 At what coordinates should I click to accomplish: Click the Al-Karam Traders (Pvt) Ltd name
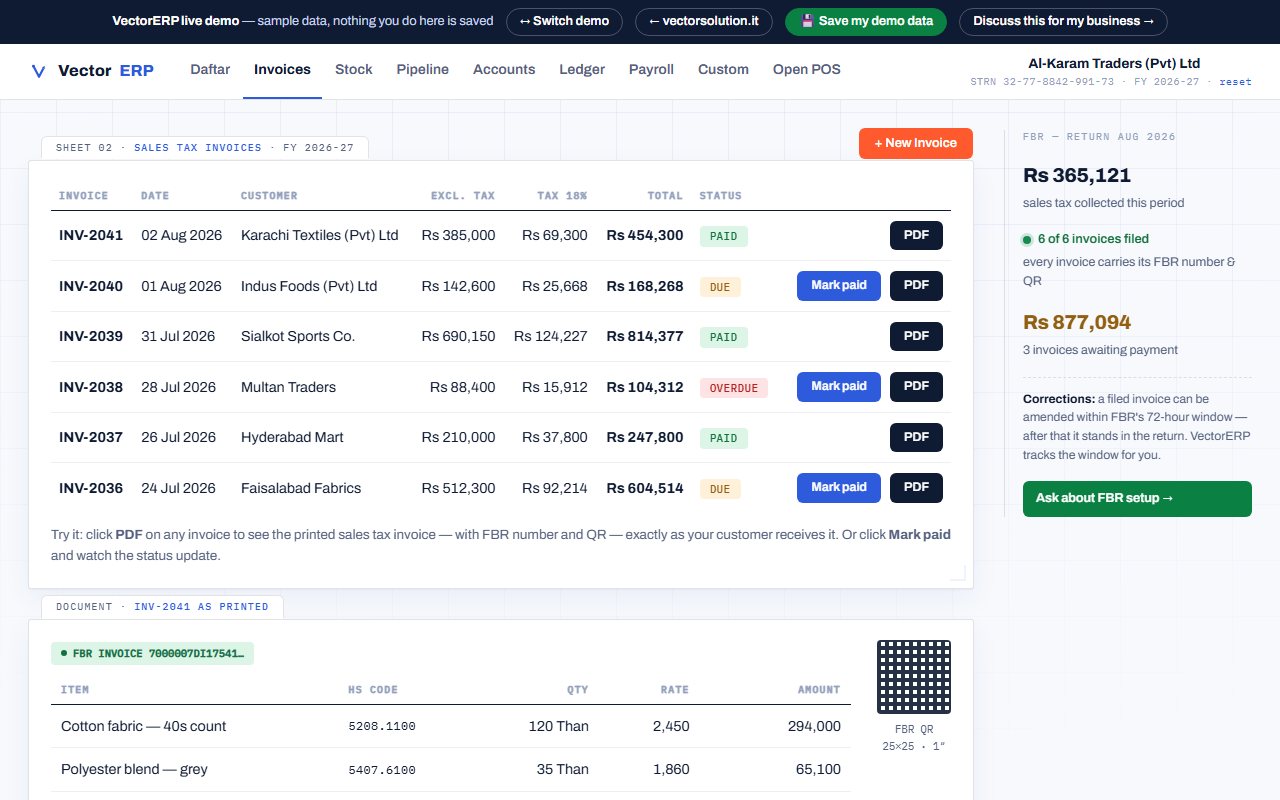(1114, 63)
